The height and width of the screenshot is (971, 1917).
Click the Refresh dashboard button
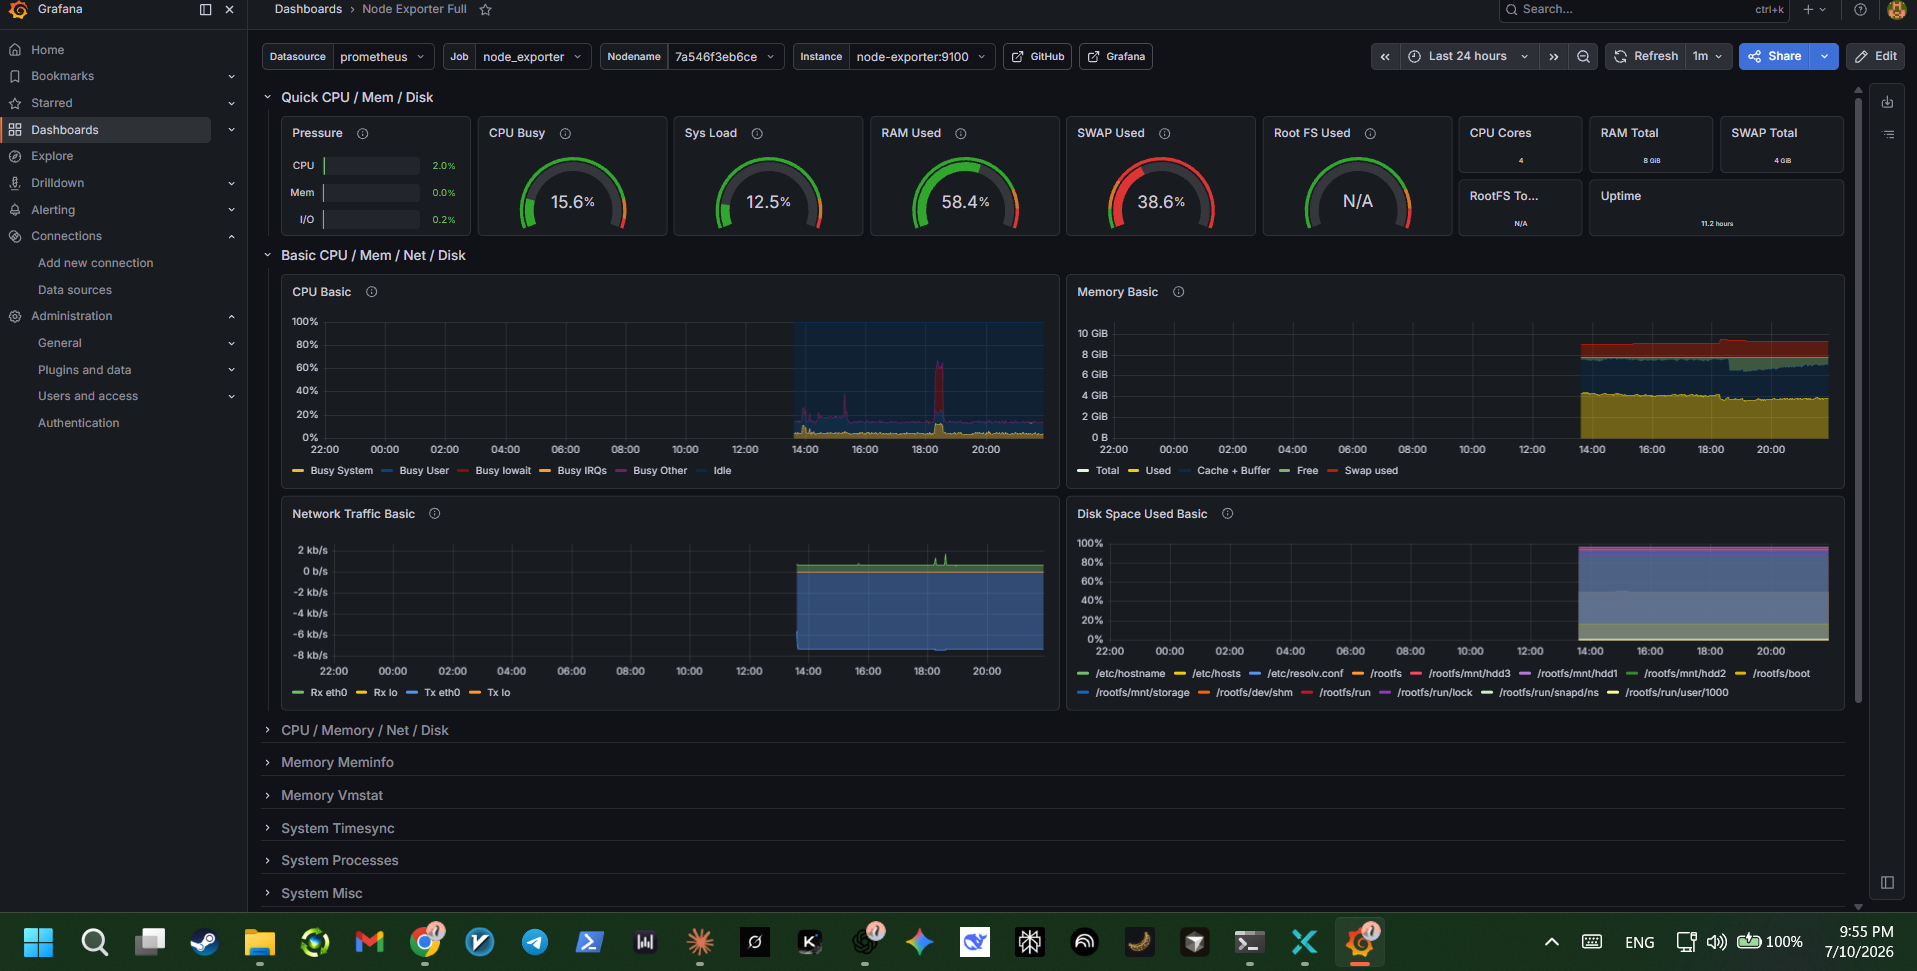[1645, 57]
